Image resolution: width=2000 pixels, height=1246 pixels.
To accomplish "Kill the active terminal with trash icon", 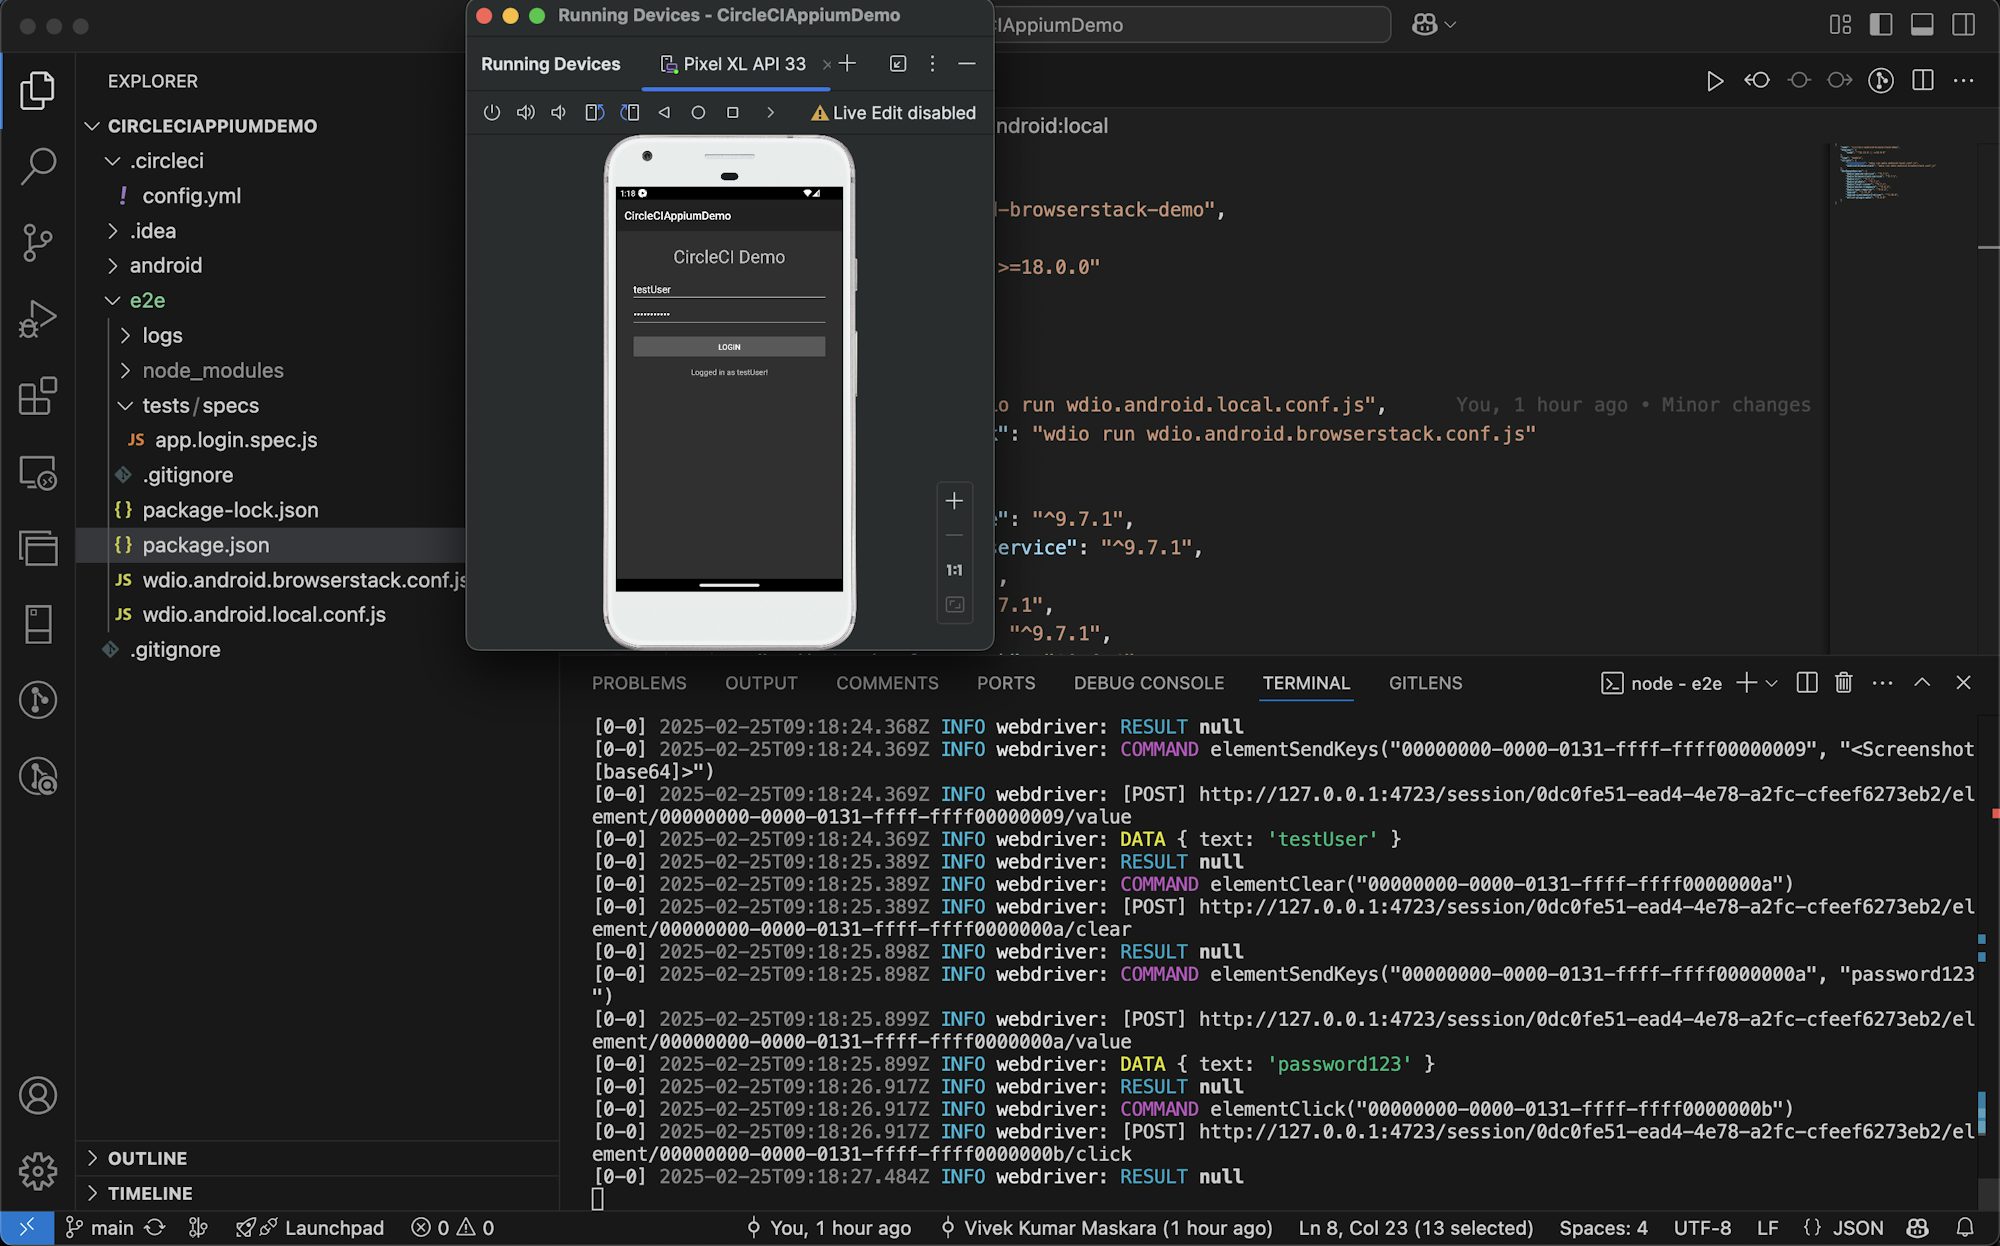I will [1843, 683].
